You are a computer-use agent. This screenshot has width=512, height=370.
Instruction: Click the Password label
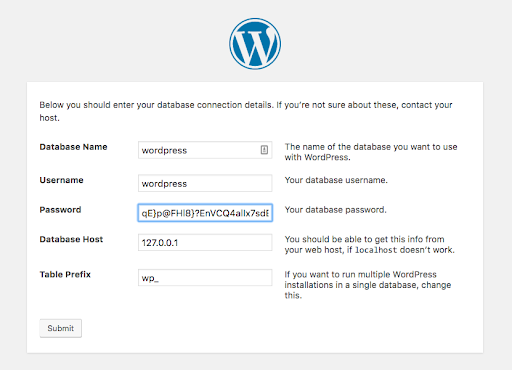pyautogui.click(x=60, y=210)
